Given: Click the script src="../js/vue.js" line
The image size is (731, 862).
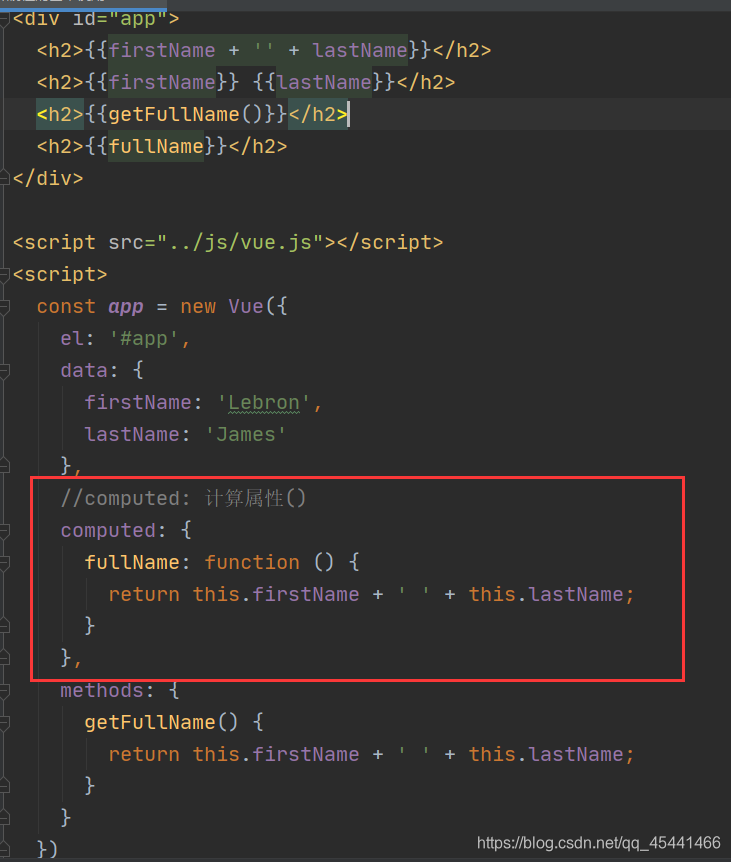Looking at the screenshot, I should click(228, 242).
